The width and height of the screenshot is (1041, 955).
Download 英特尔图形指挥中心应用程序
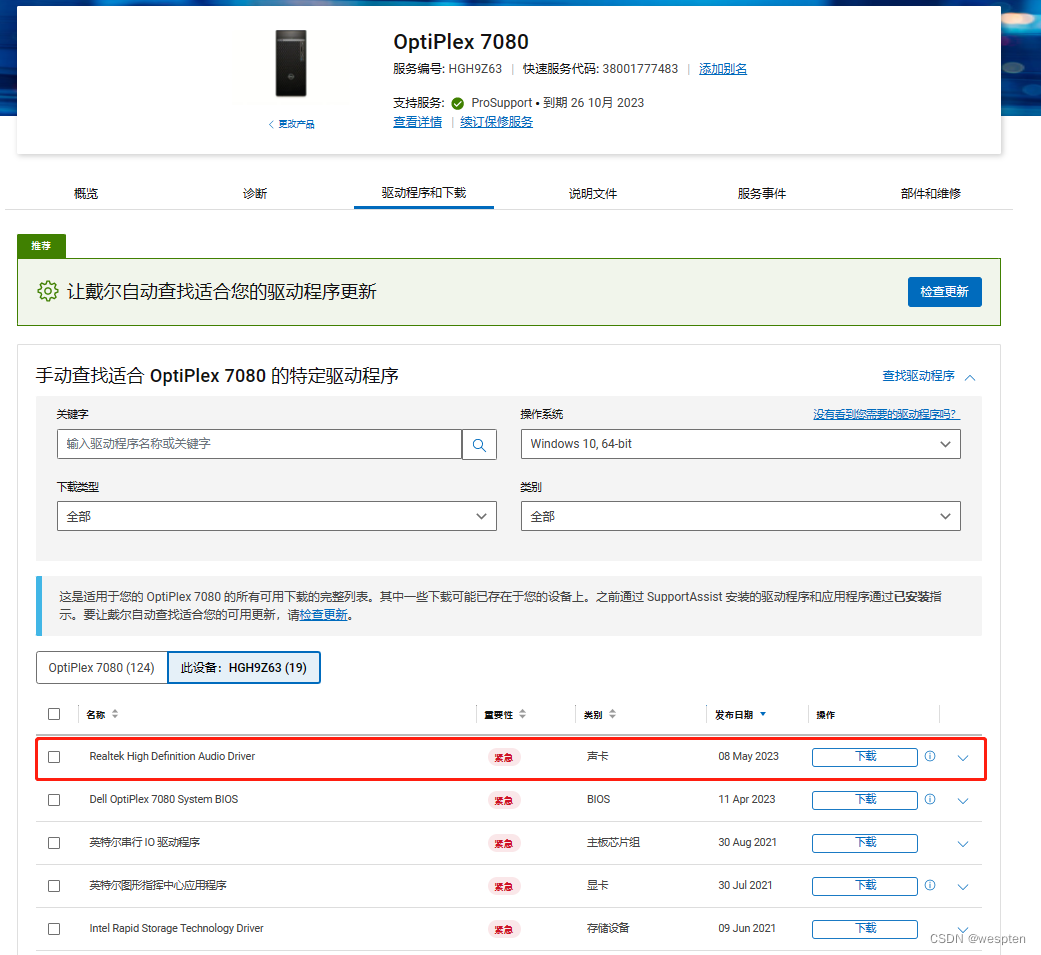pyautogui.click(x=864, y=886)
